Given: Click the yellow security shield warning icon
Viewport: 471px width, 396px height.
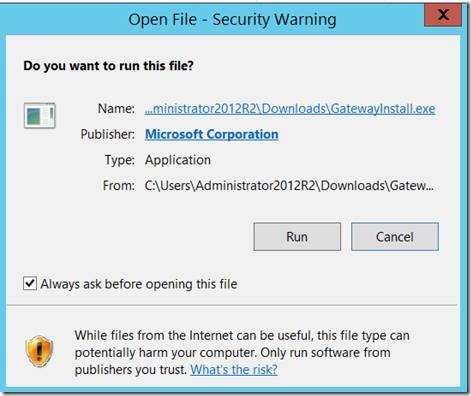Looking at the screenshot, I should (39, 351).
